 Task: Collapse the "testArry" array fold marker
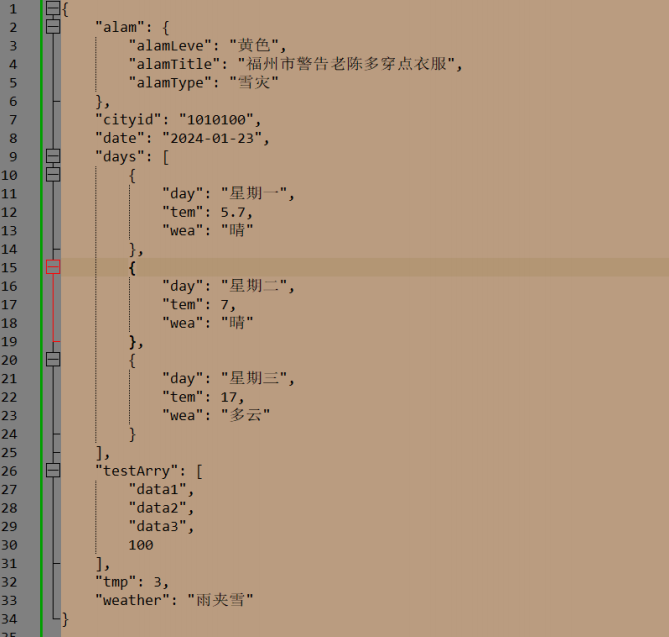coord(53,471)
